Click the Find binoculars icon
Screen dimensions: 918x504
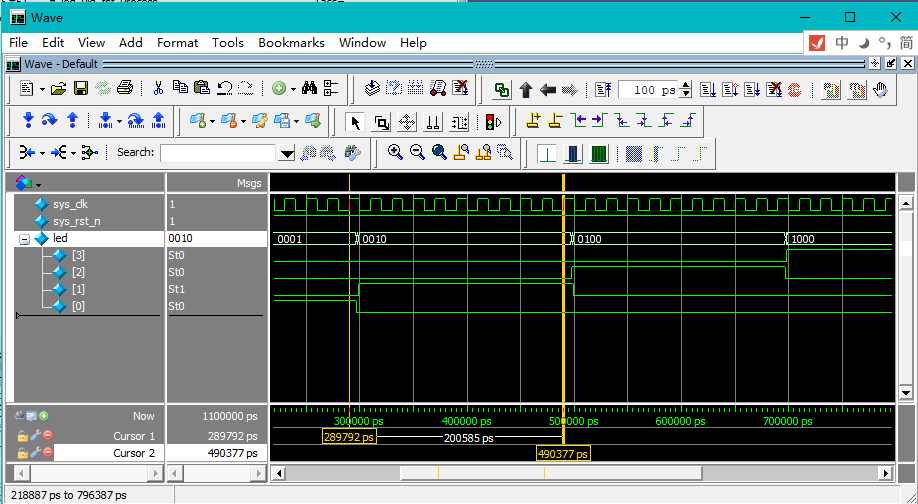(309, 89)
